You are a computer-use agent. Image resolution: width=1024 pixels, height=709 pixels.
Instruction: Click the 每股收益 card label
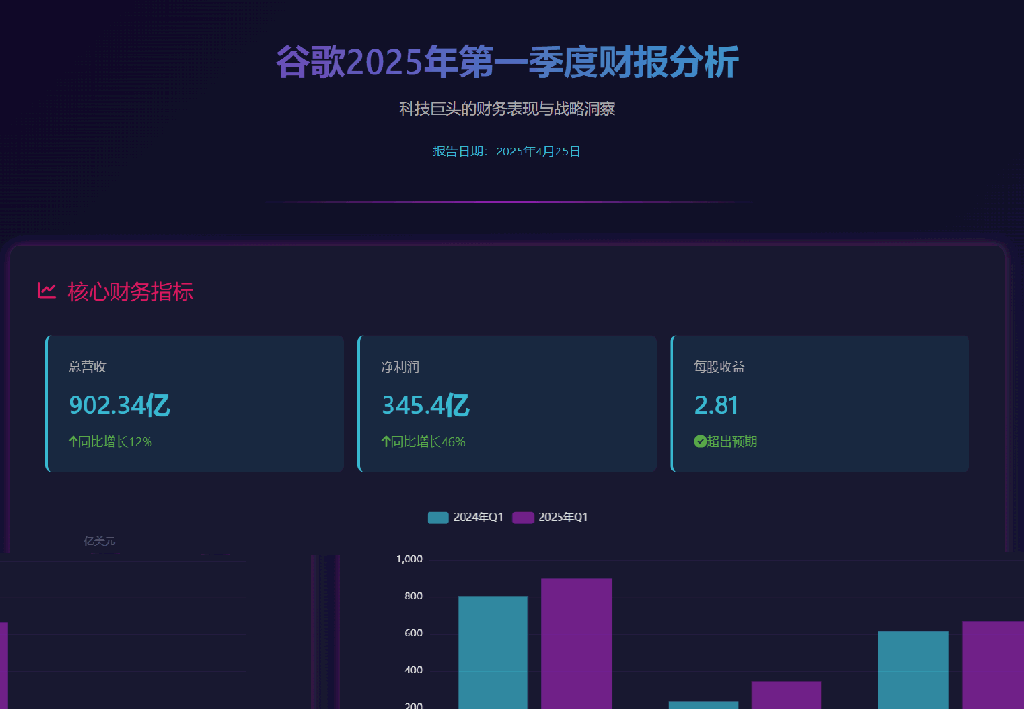coord(719,367)
